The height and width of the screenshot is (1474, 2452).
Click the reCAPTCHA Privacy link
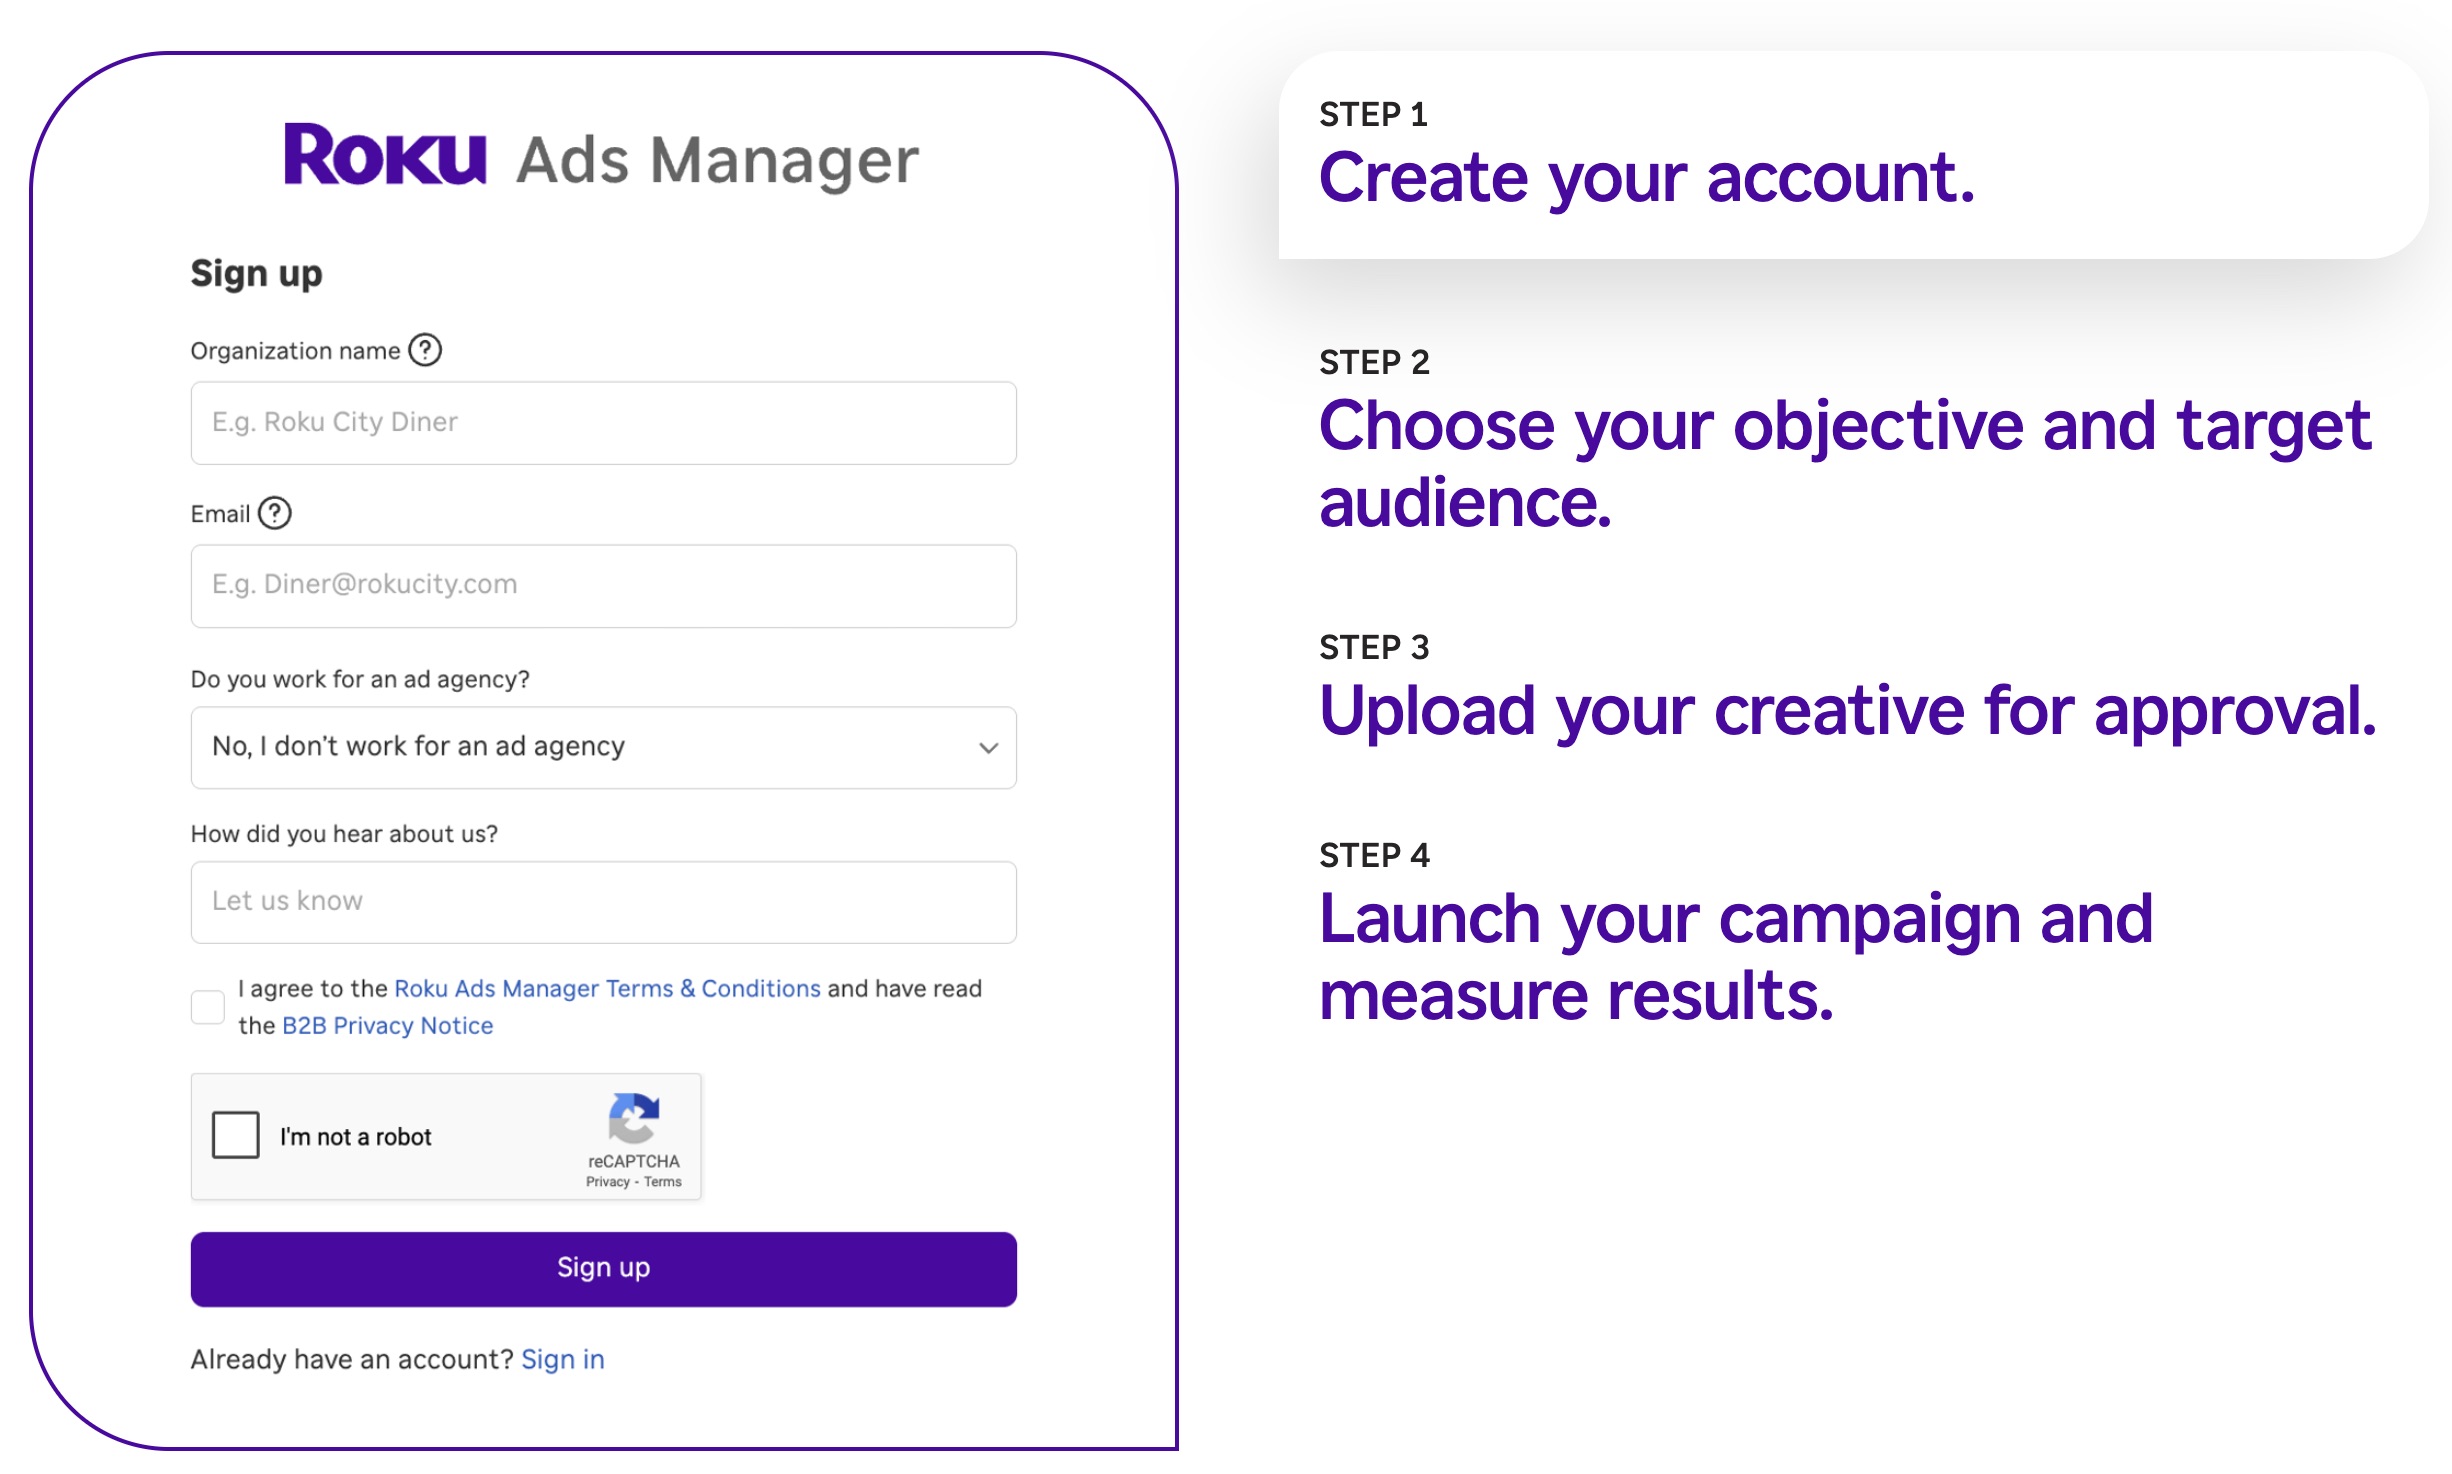pos(607,1182)
